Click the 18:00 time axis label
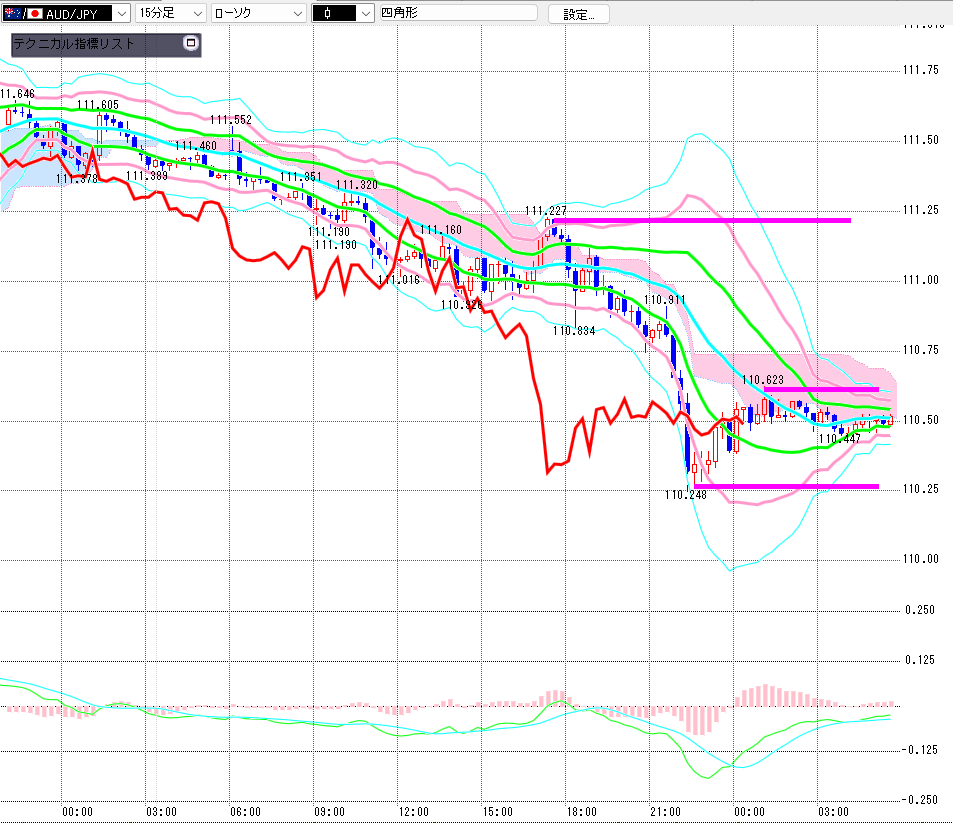The image size is (953, 823). [x=582, y=812]
